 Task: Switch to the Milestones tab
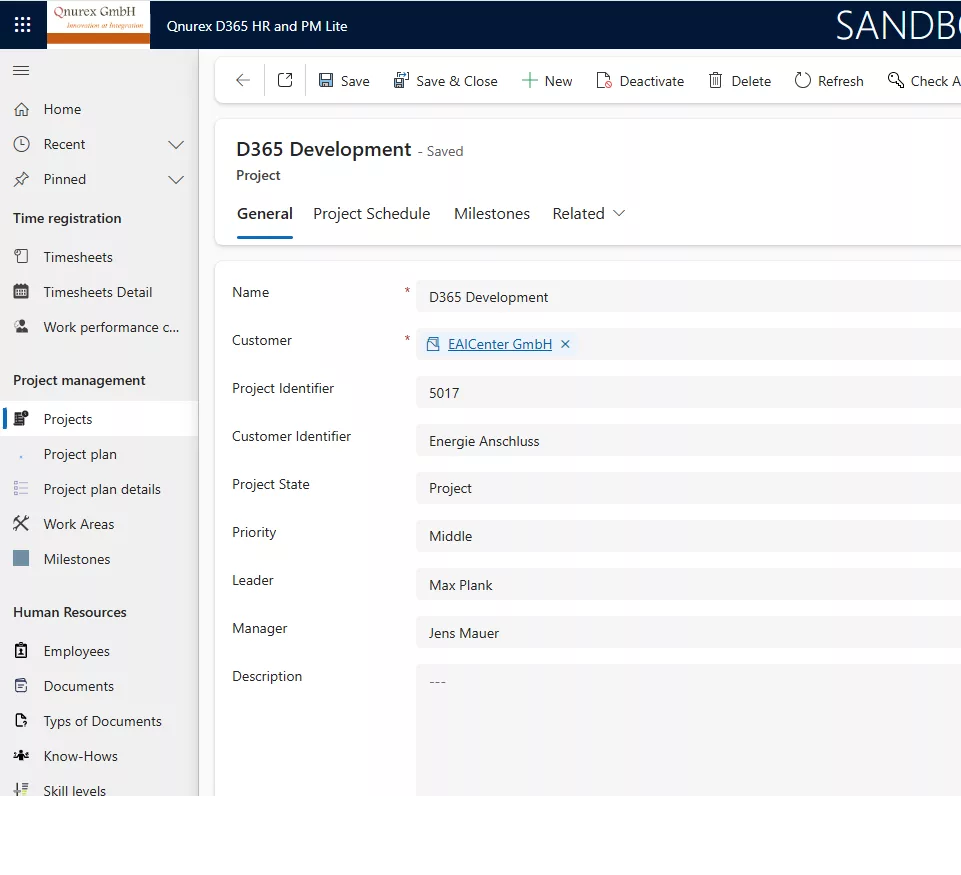pos(492,214)
